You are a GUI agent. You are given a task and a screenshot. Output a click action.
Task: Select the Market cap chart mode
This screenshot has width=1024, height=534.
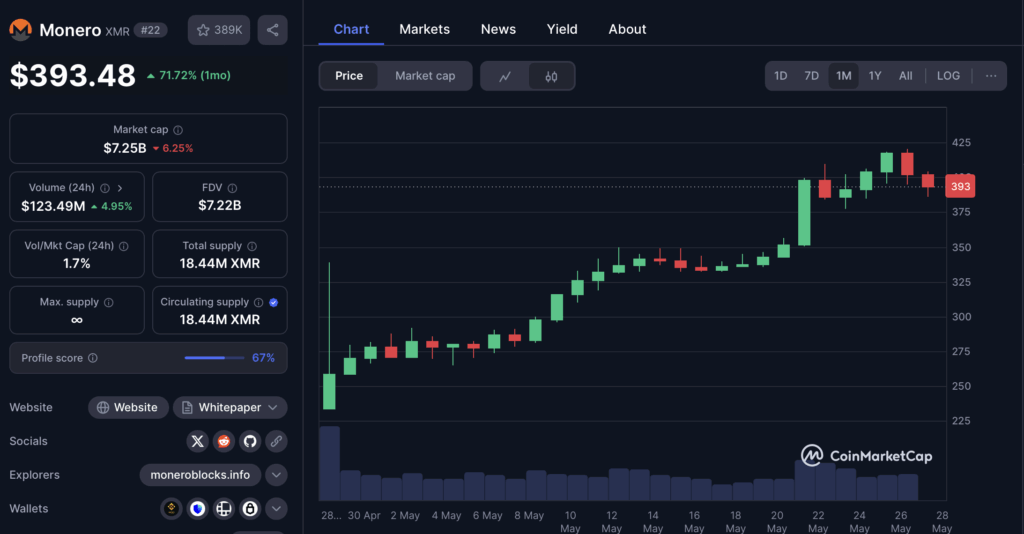[425, 76]
